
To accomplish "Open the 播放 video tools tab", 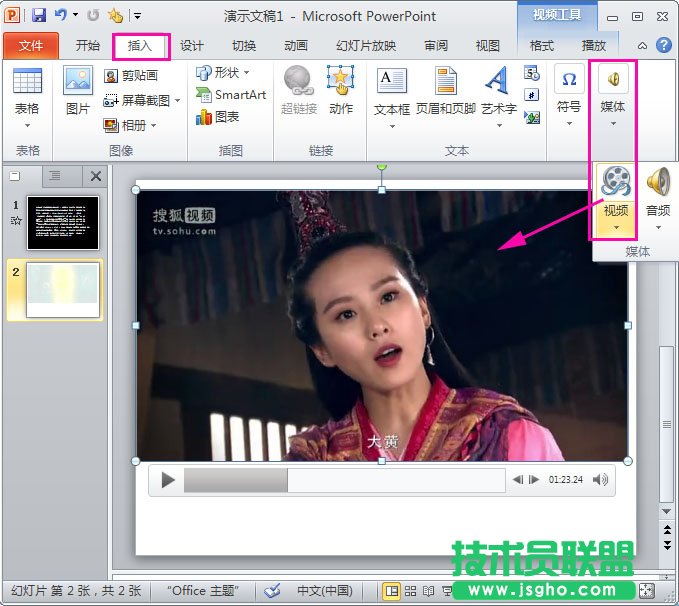I will [594, 45].
